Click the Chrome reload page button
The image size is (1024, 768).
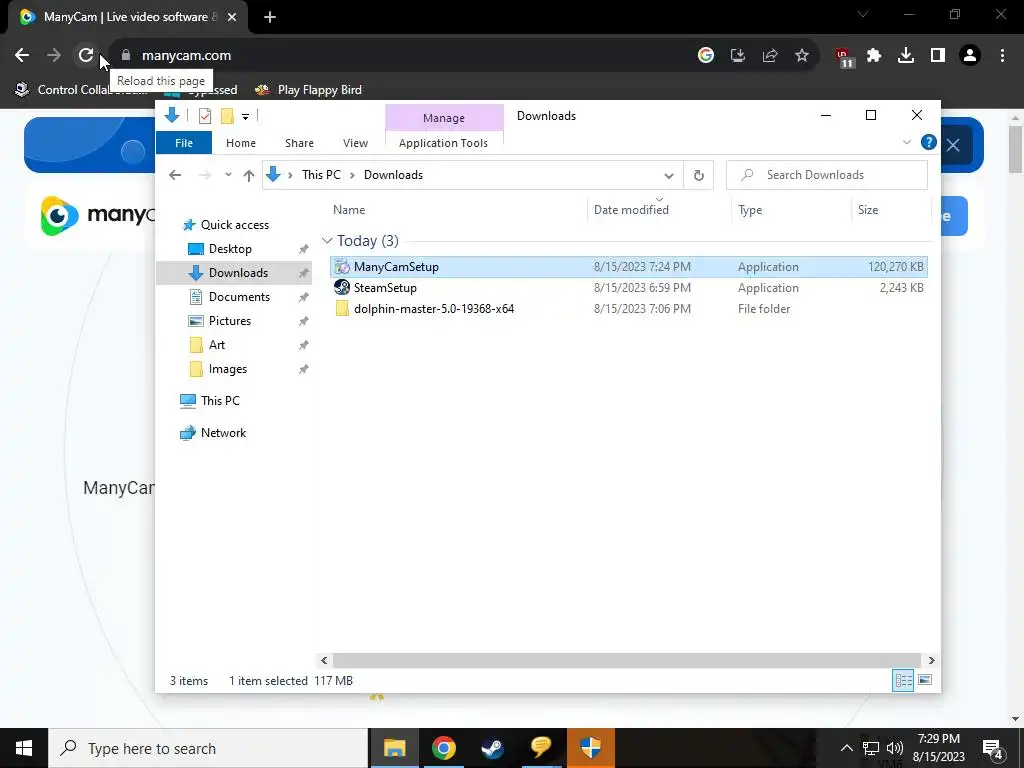click(86, 56)
